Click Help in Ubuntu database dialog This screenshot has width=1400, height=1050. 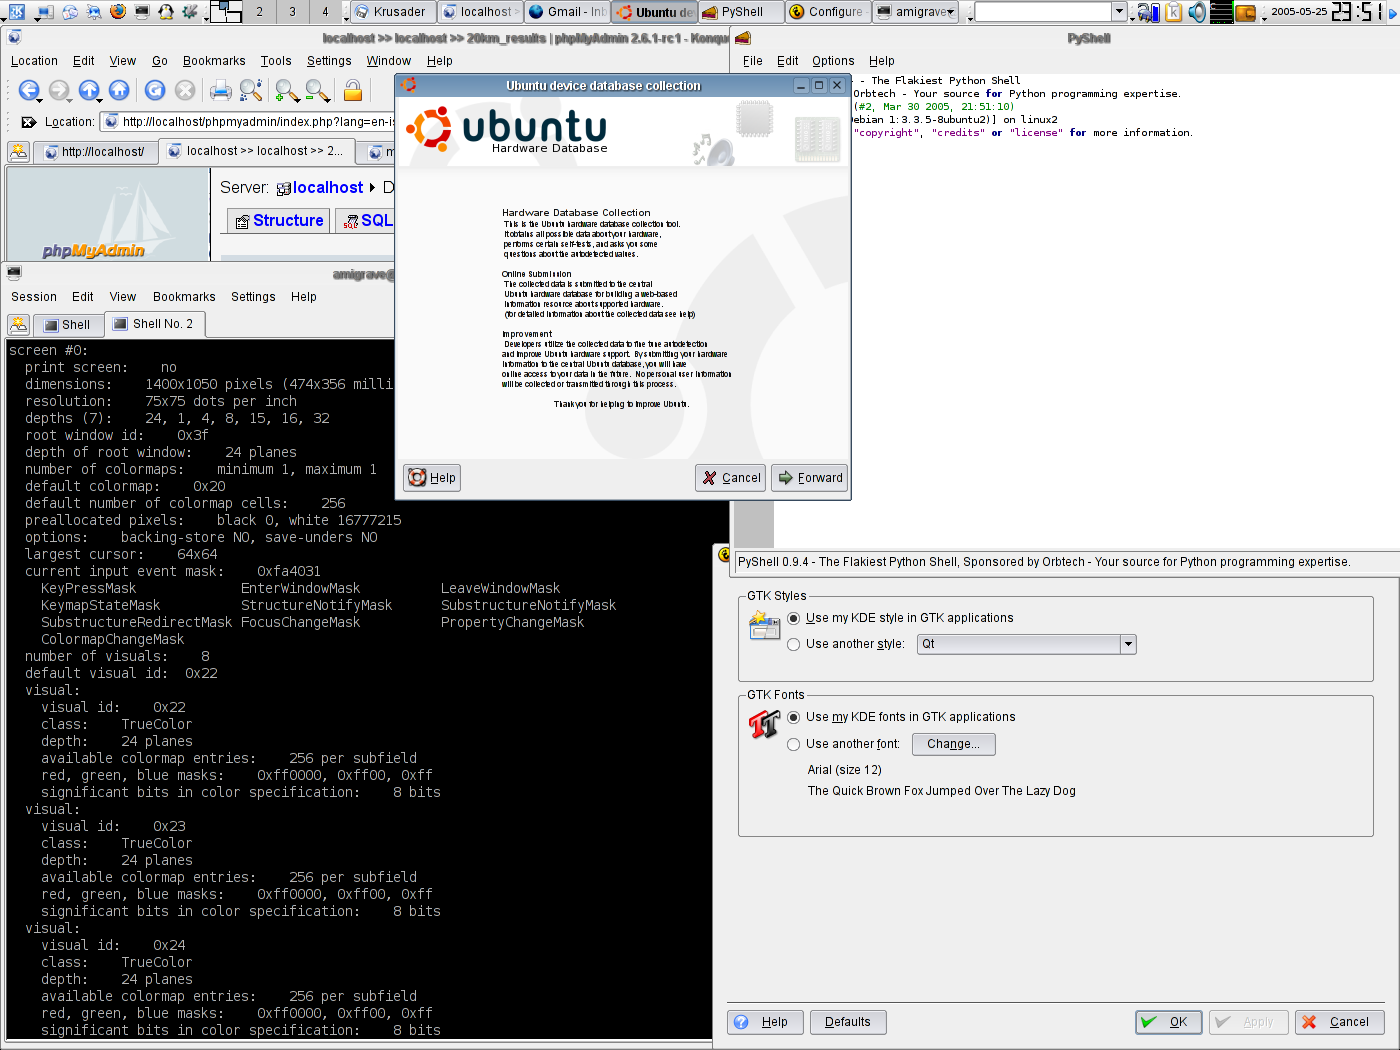(432, 478)
